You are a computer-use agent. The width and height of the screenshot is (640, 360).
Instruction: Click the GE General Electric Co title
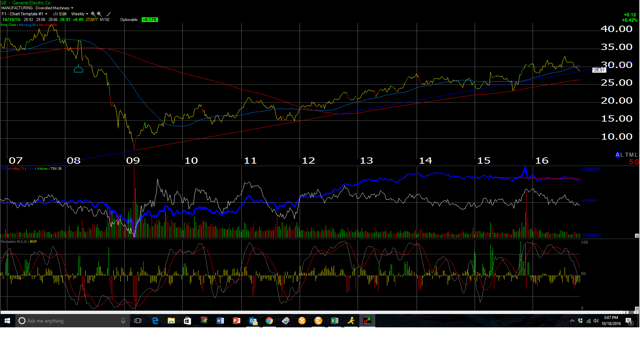[x=26, y=2]
